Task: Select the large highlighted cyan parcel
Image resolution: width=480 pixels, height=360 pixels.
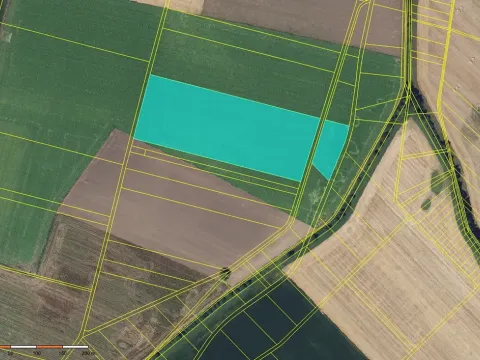Action: point(227,128)
